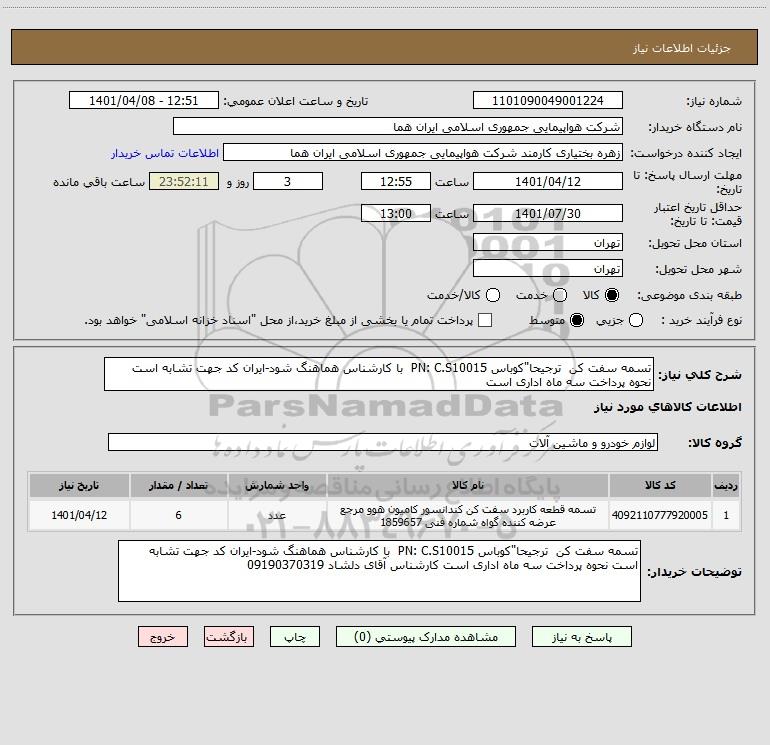Image resolution: width=770 pixels, height=745 pixels.
Task: Open the buyer contact information link
Action: point(165,153)
